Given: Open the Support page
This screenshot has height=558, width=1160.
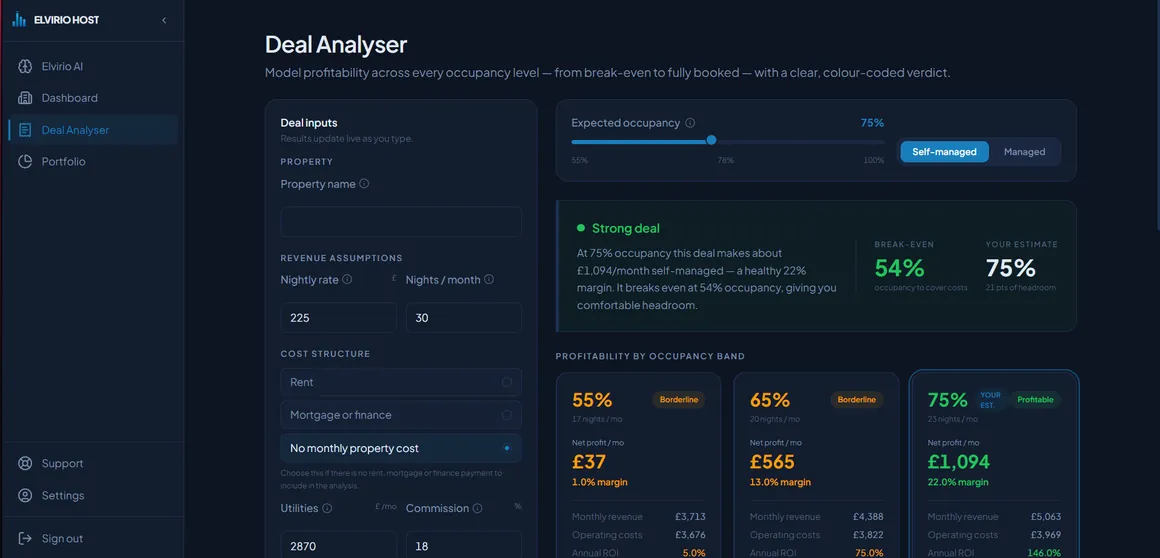Looking at the screenshot, I should pos(93,464).
